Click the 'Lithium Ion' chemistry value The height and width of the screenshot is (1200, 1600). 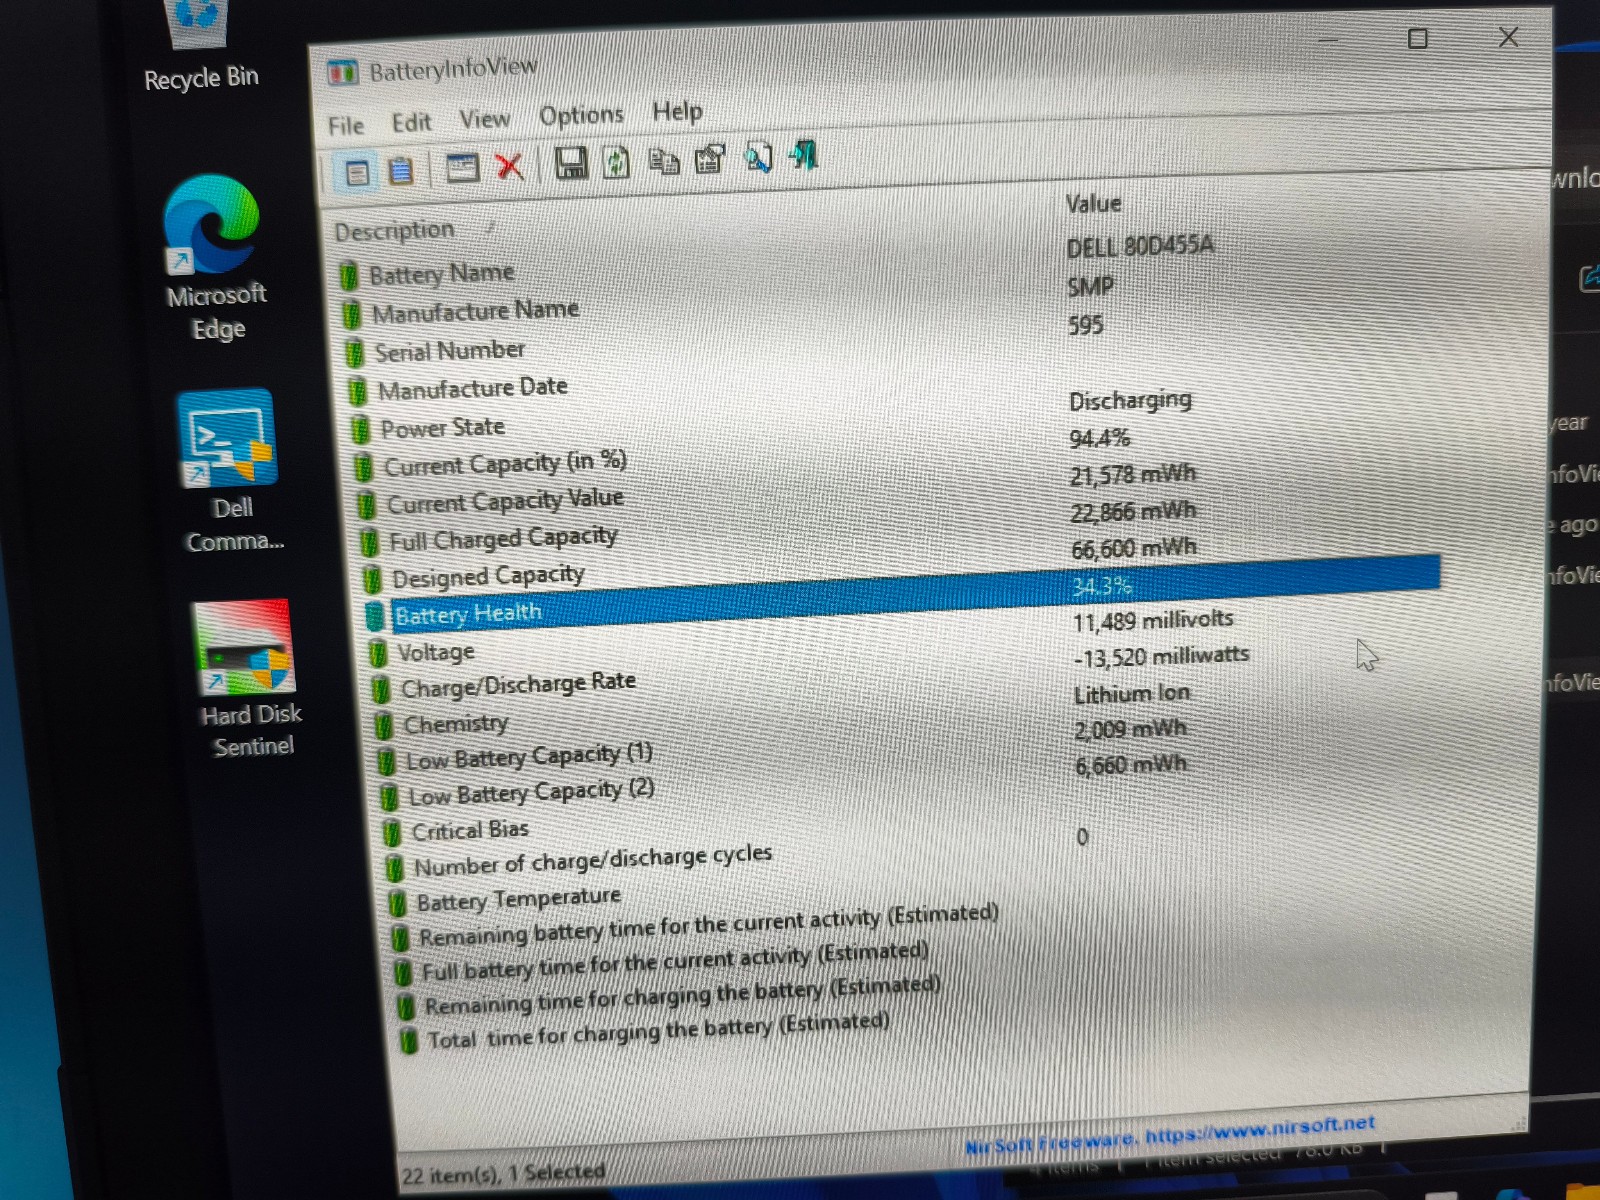tap(1132, 693)
